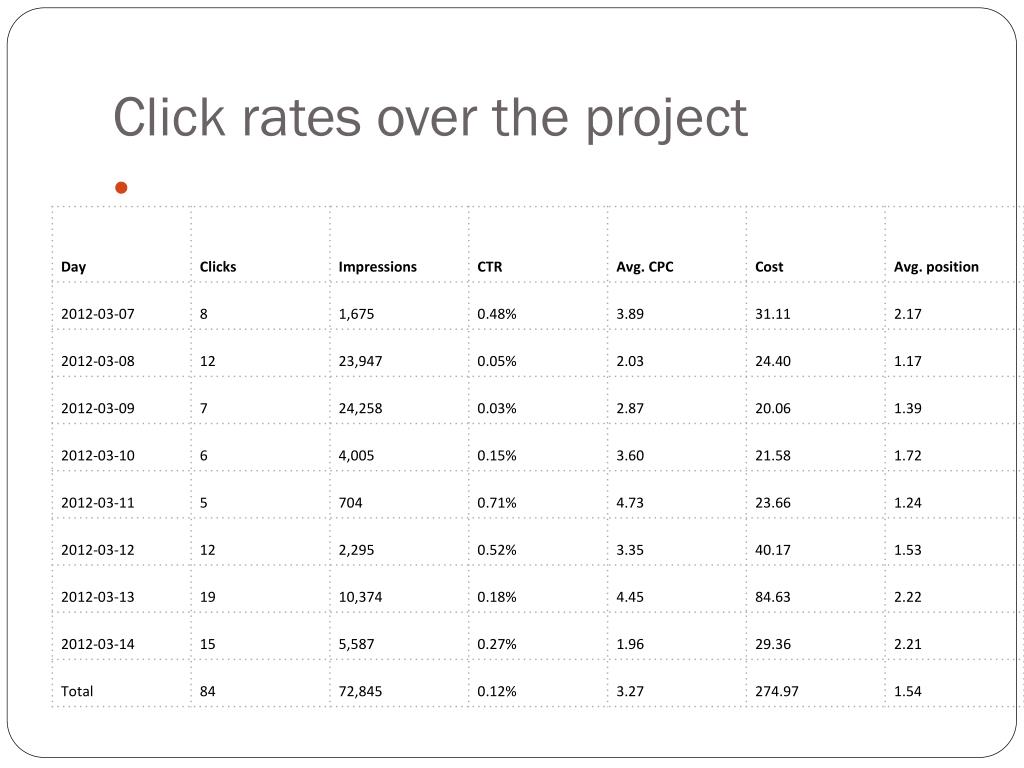Click the 84.63 cost cell

click(x=773, y=597)
